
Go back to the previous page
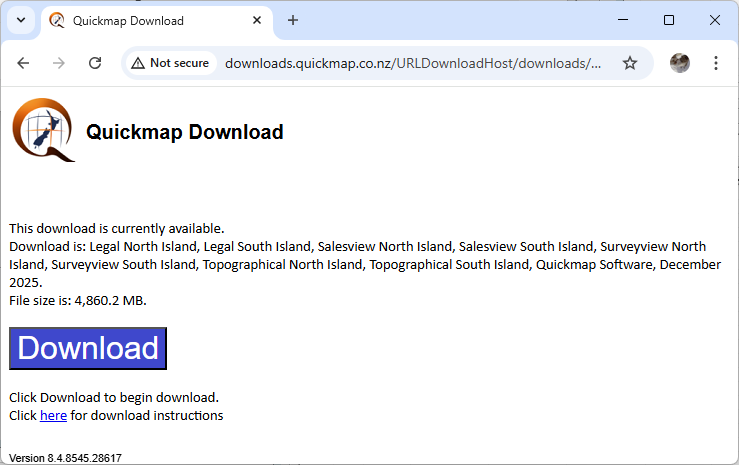(x=23, y=63)
